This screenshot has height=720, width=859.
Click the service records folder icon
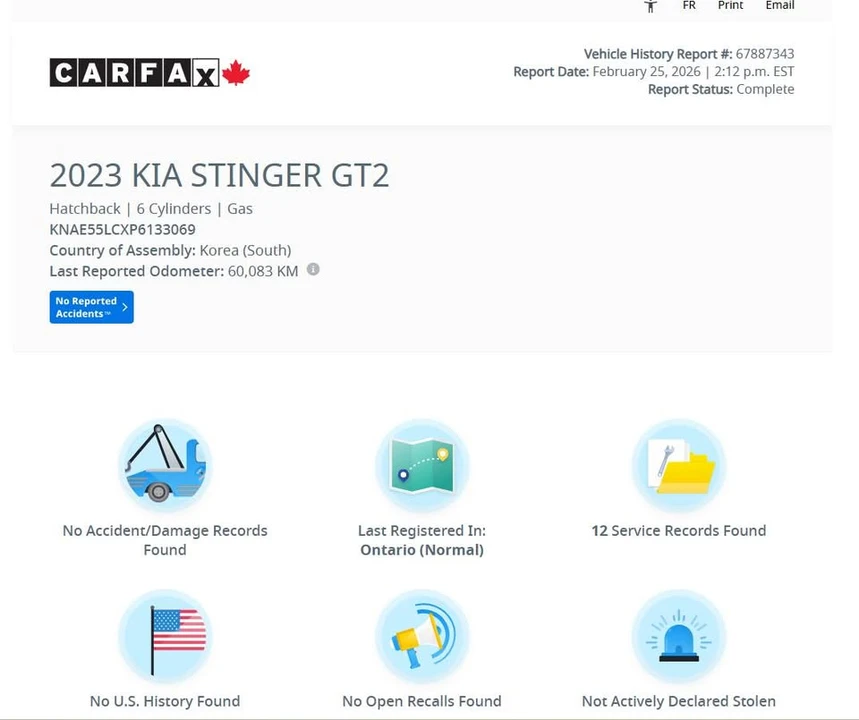click(679, 465)
